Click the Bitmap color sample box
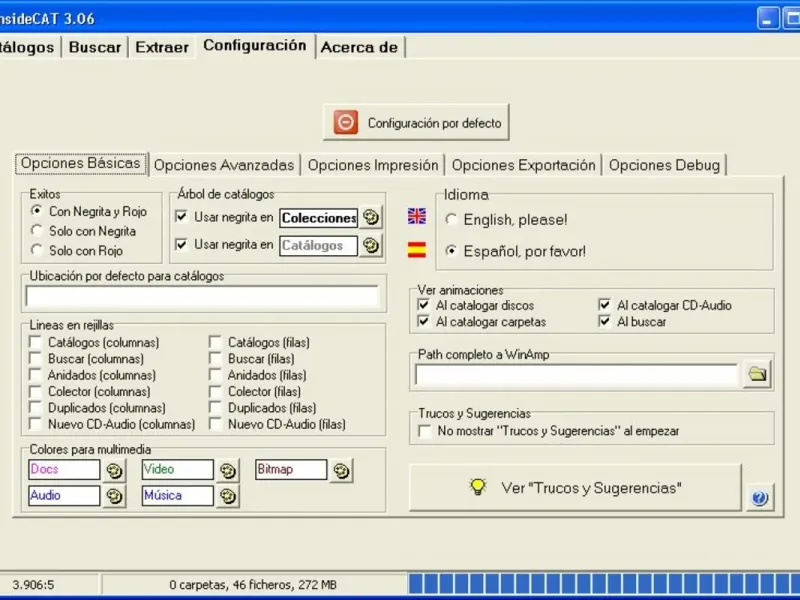This screenshot has width=800, height=600. coord(291,469)
